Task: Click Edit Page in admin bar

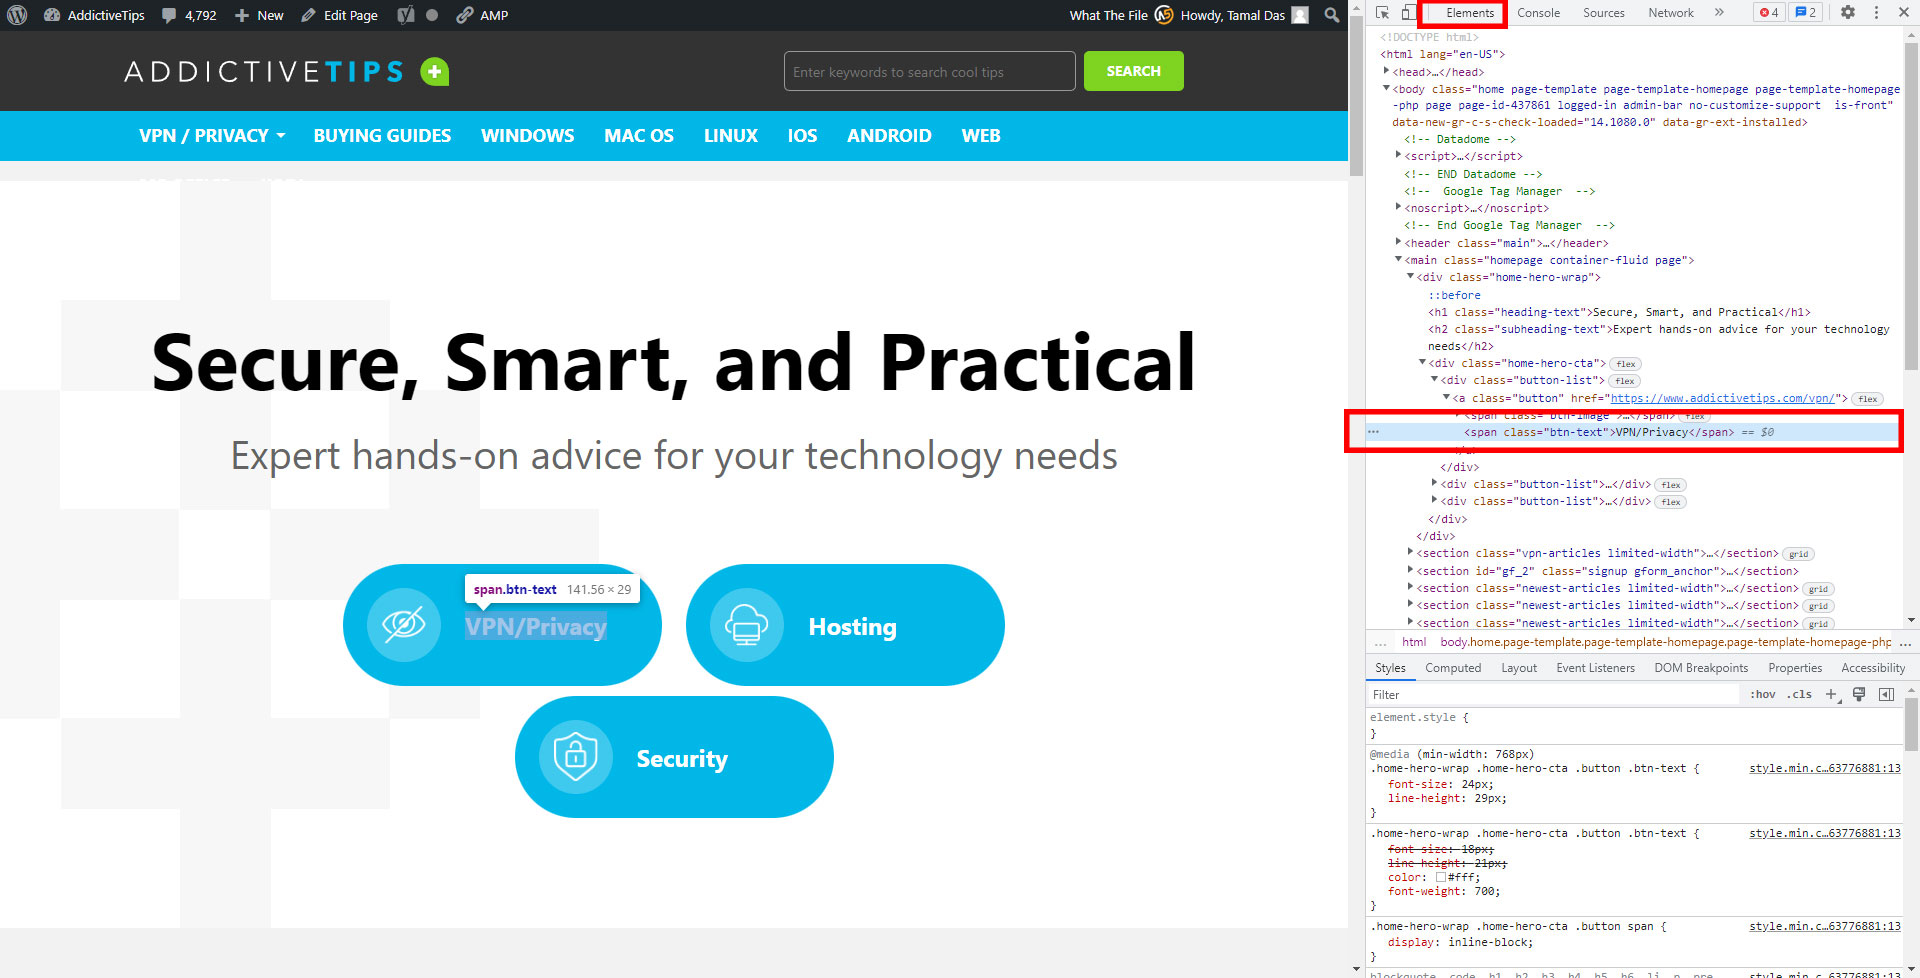Action: [339, 15]
